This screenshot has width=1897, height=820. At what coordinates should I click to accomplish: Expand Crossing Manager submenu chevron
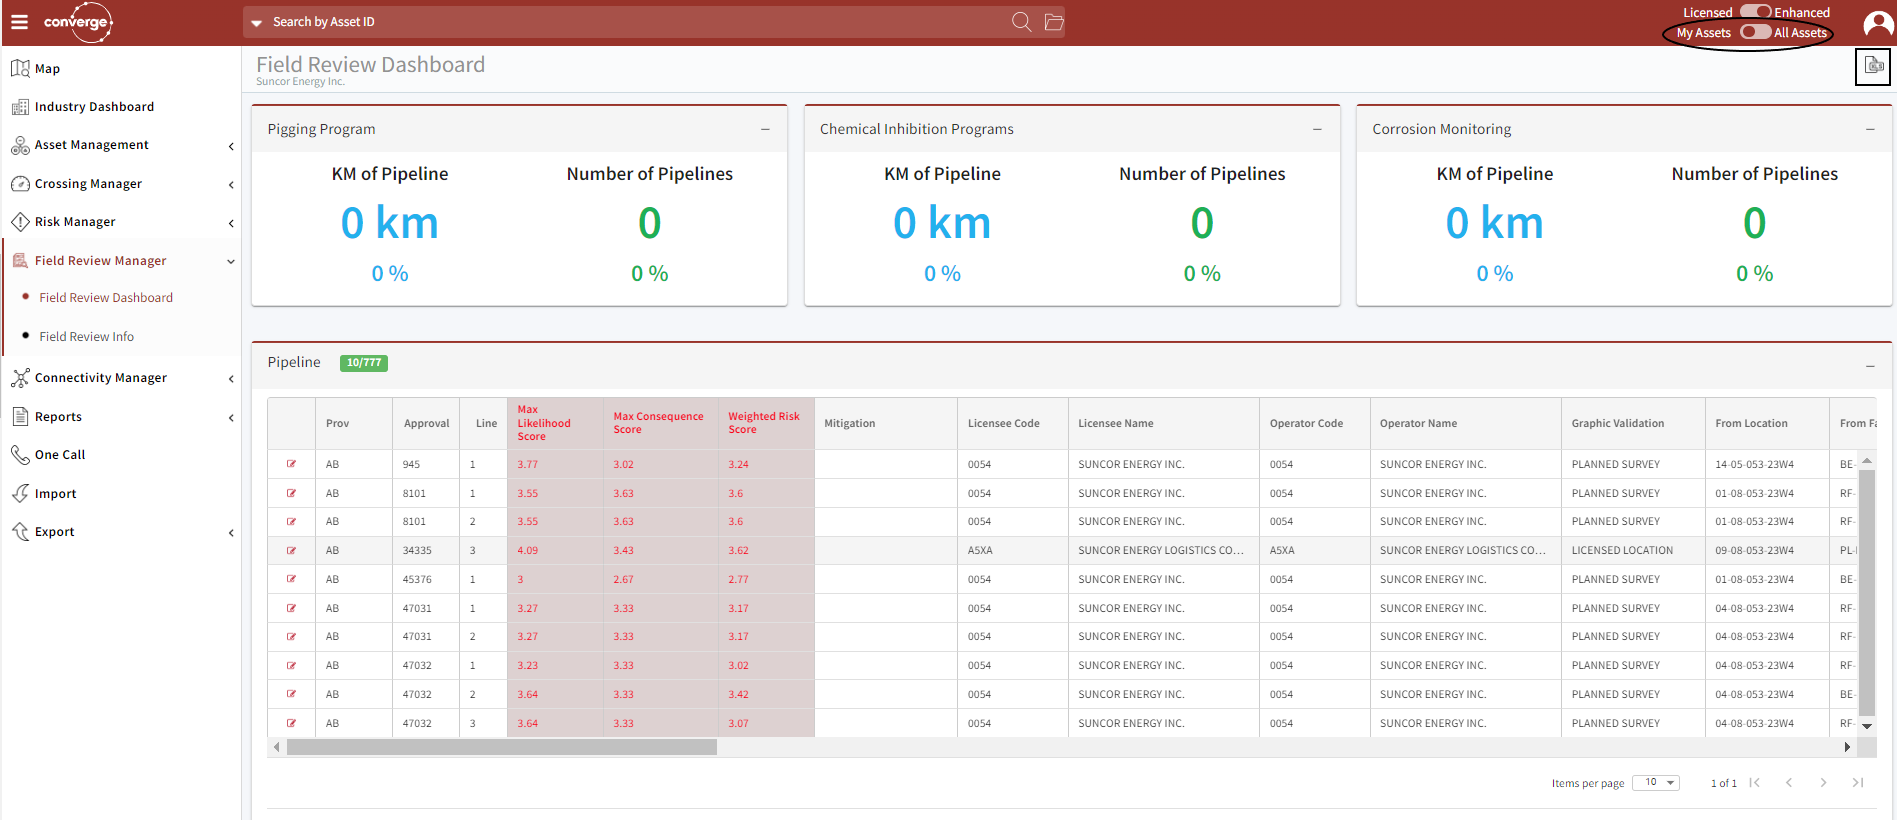click(x=231, y=185)
